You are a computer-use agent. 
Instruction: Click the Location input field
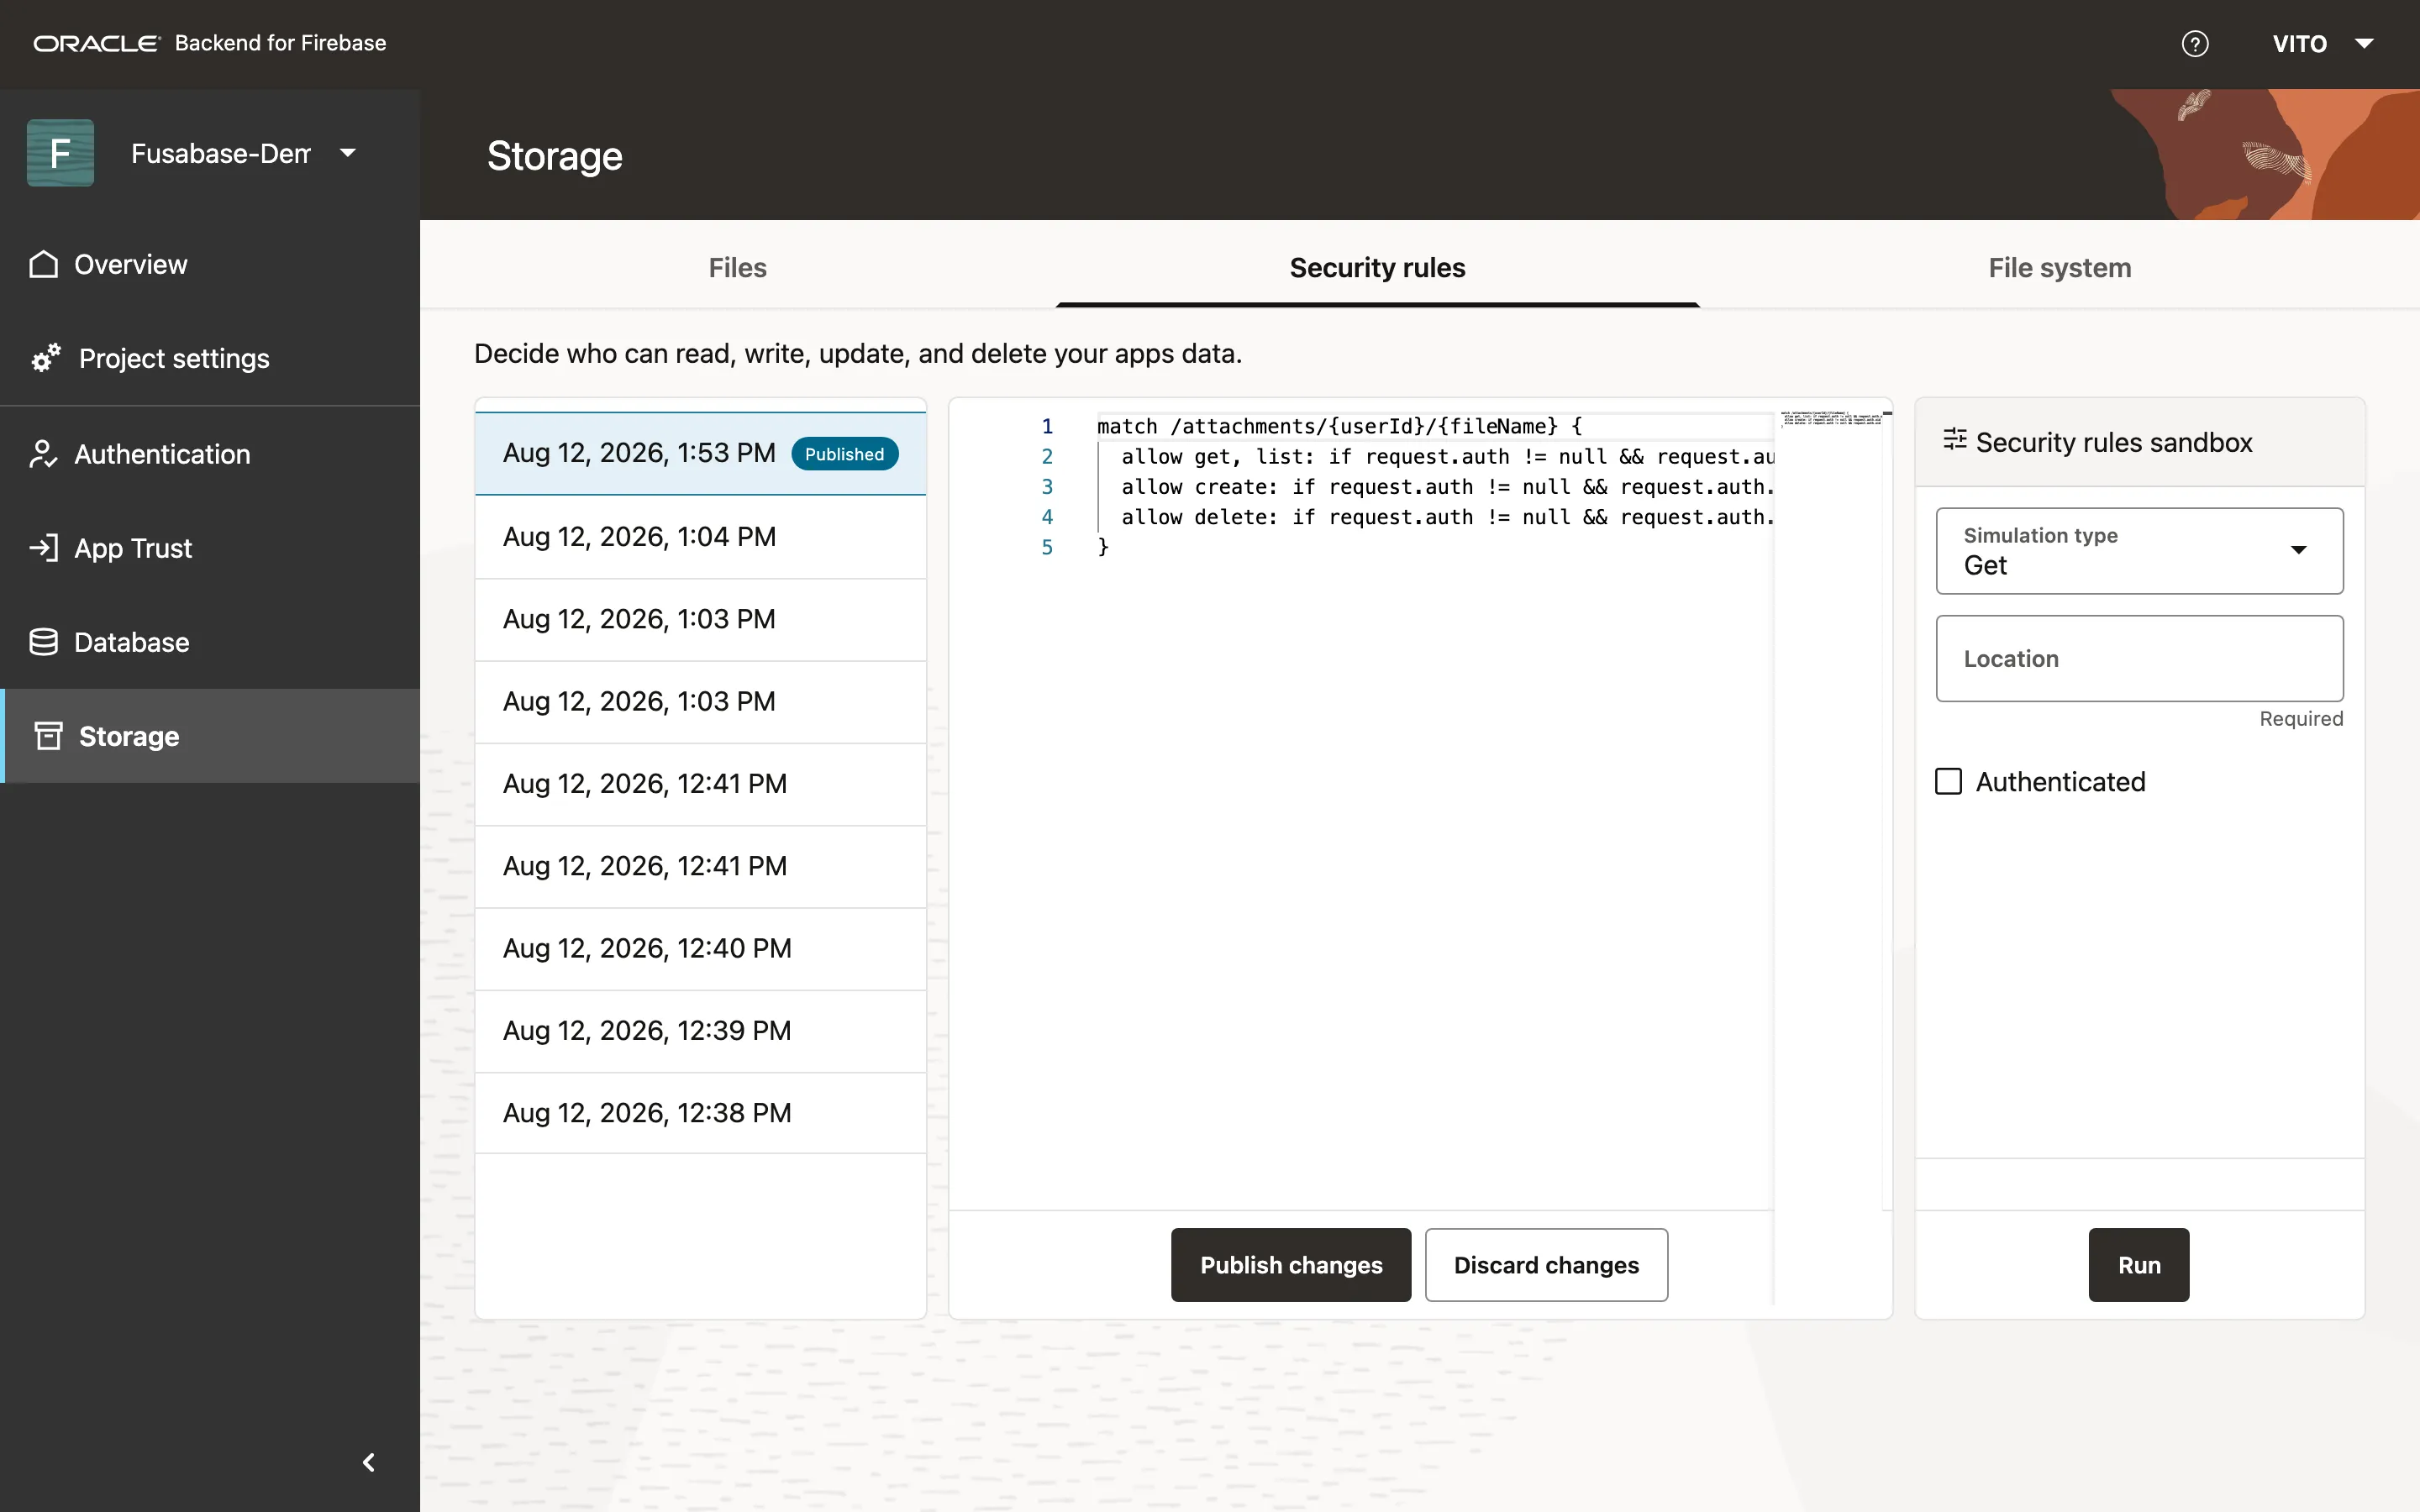[2139, 658]
